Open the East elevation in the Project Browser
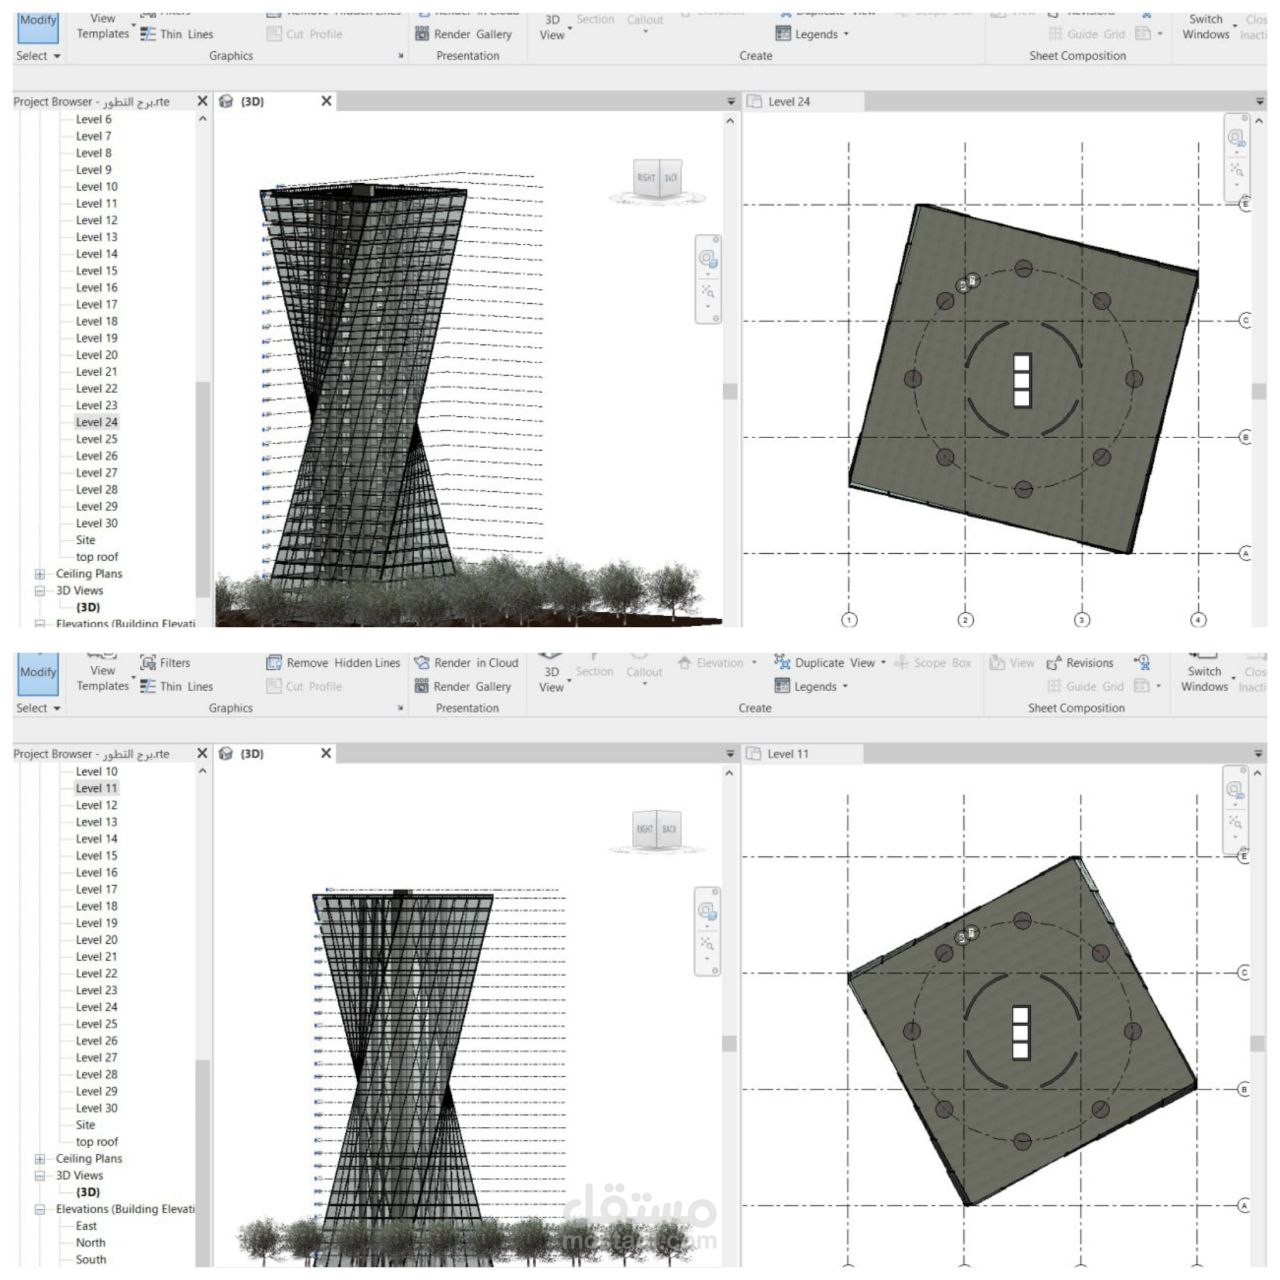Viewport: 1280px width, 1280px height. point(86,1226)
